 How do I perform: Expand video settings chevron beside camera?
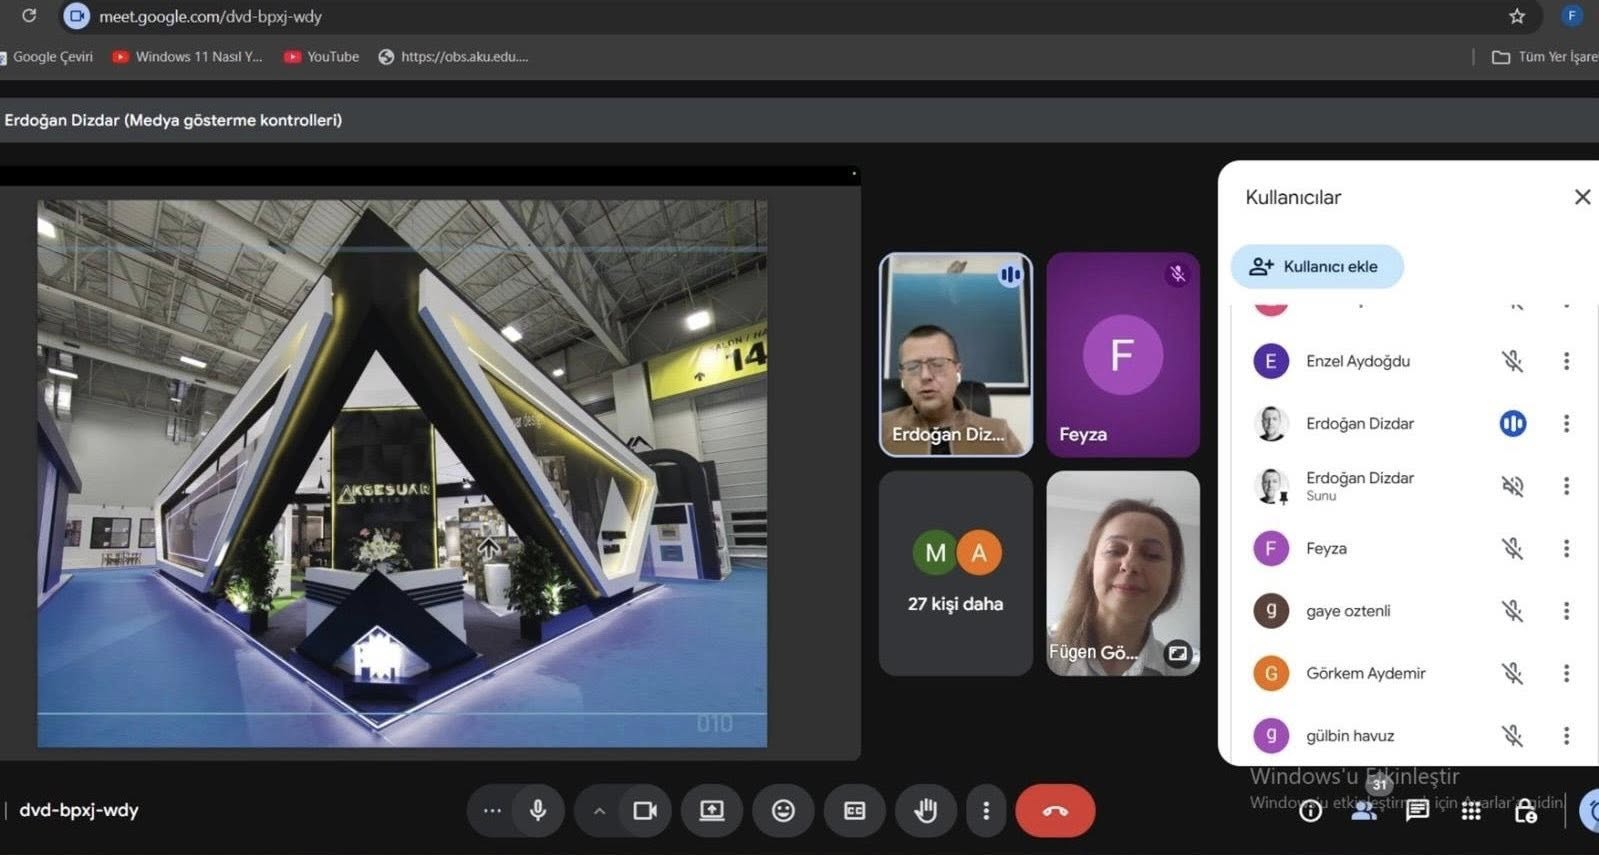click(x=599, y=811)
